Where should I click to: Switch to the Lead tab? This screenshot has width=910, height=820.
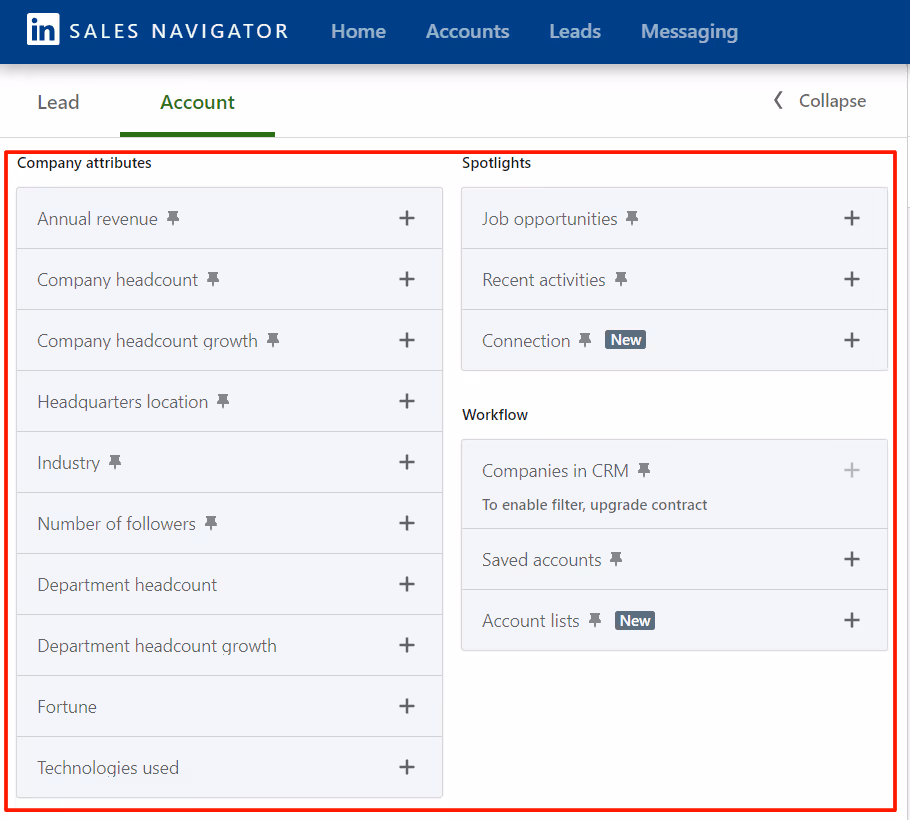(57, 101)
